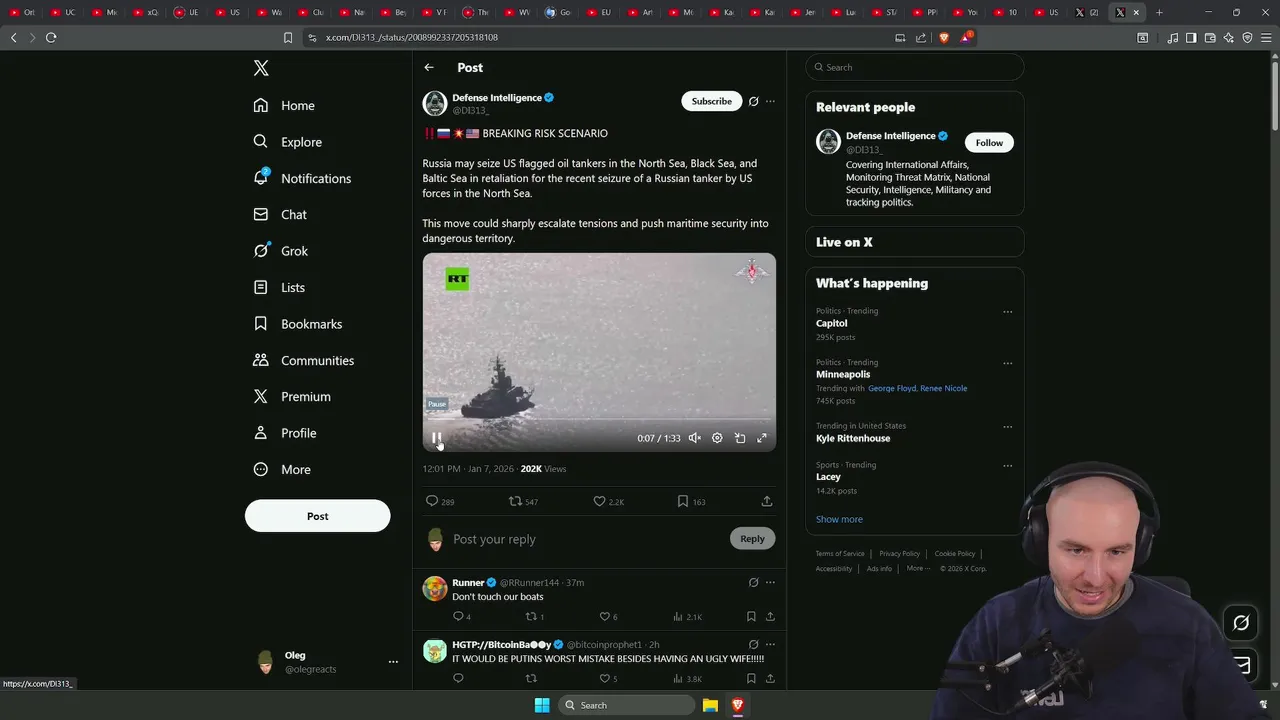Seek along the video progress bar

[x=599, y=421]
